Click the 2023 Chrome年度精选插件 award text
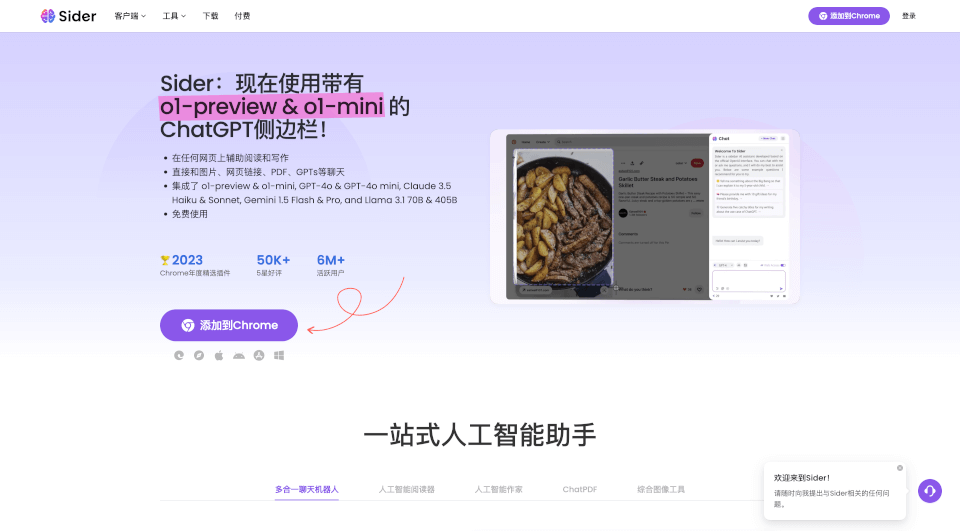 tap(195, 265)
